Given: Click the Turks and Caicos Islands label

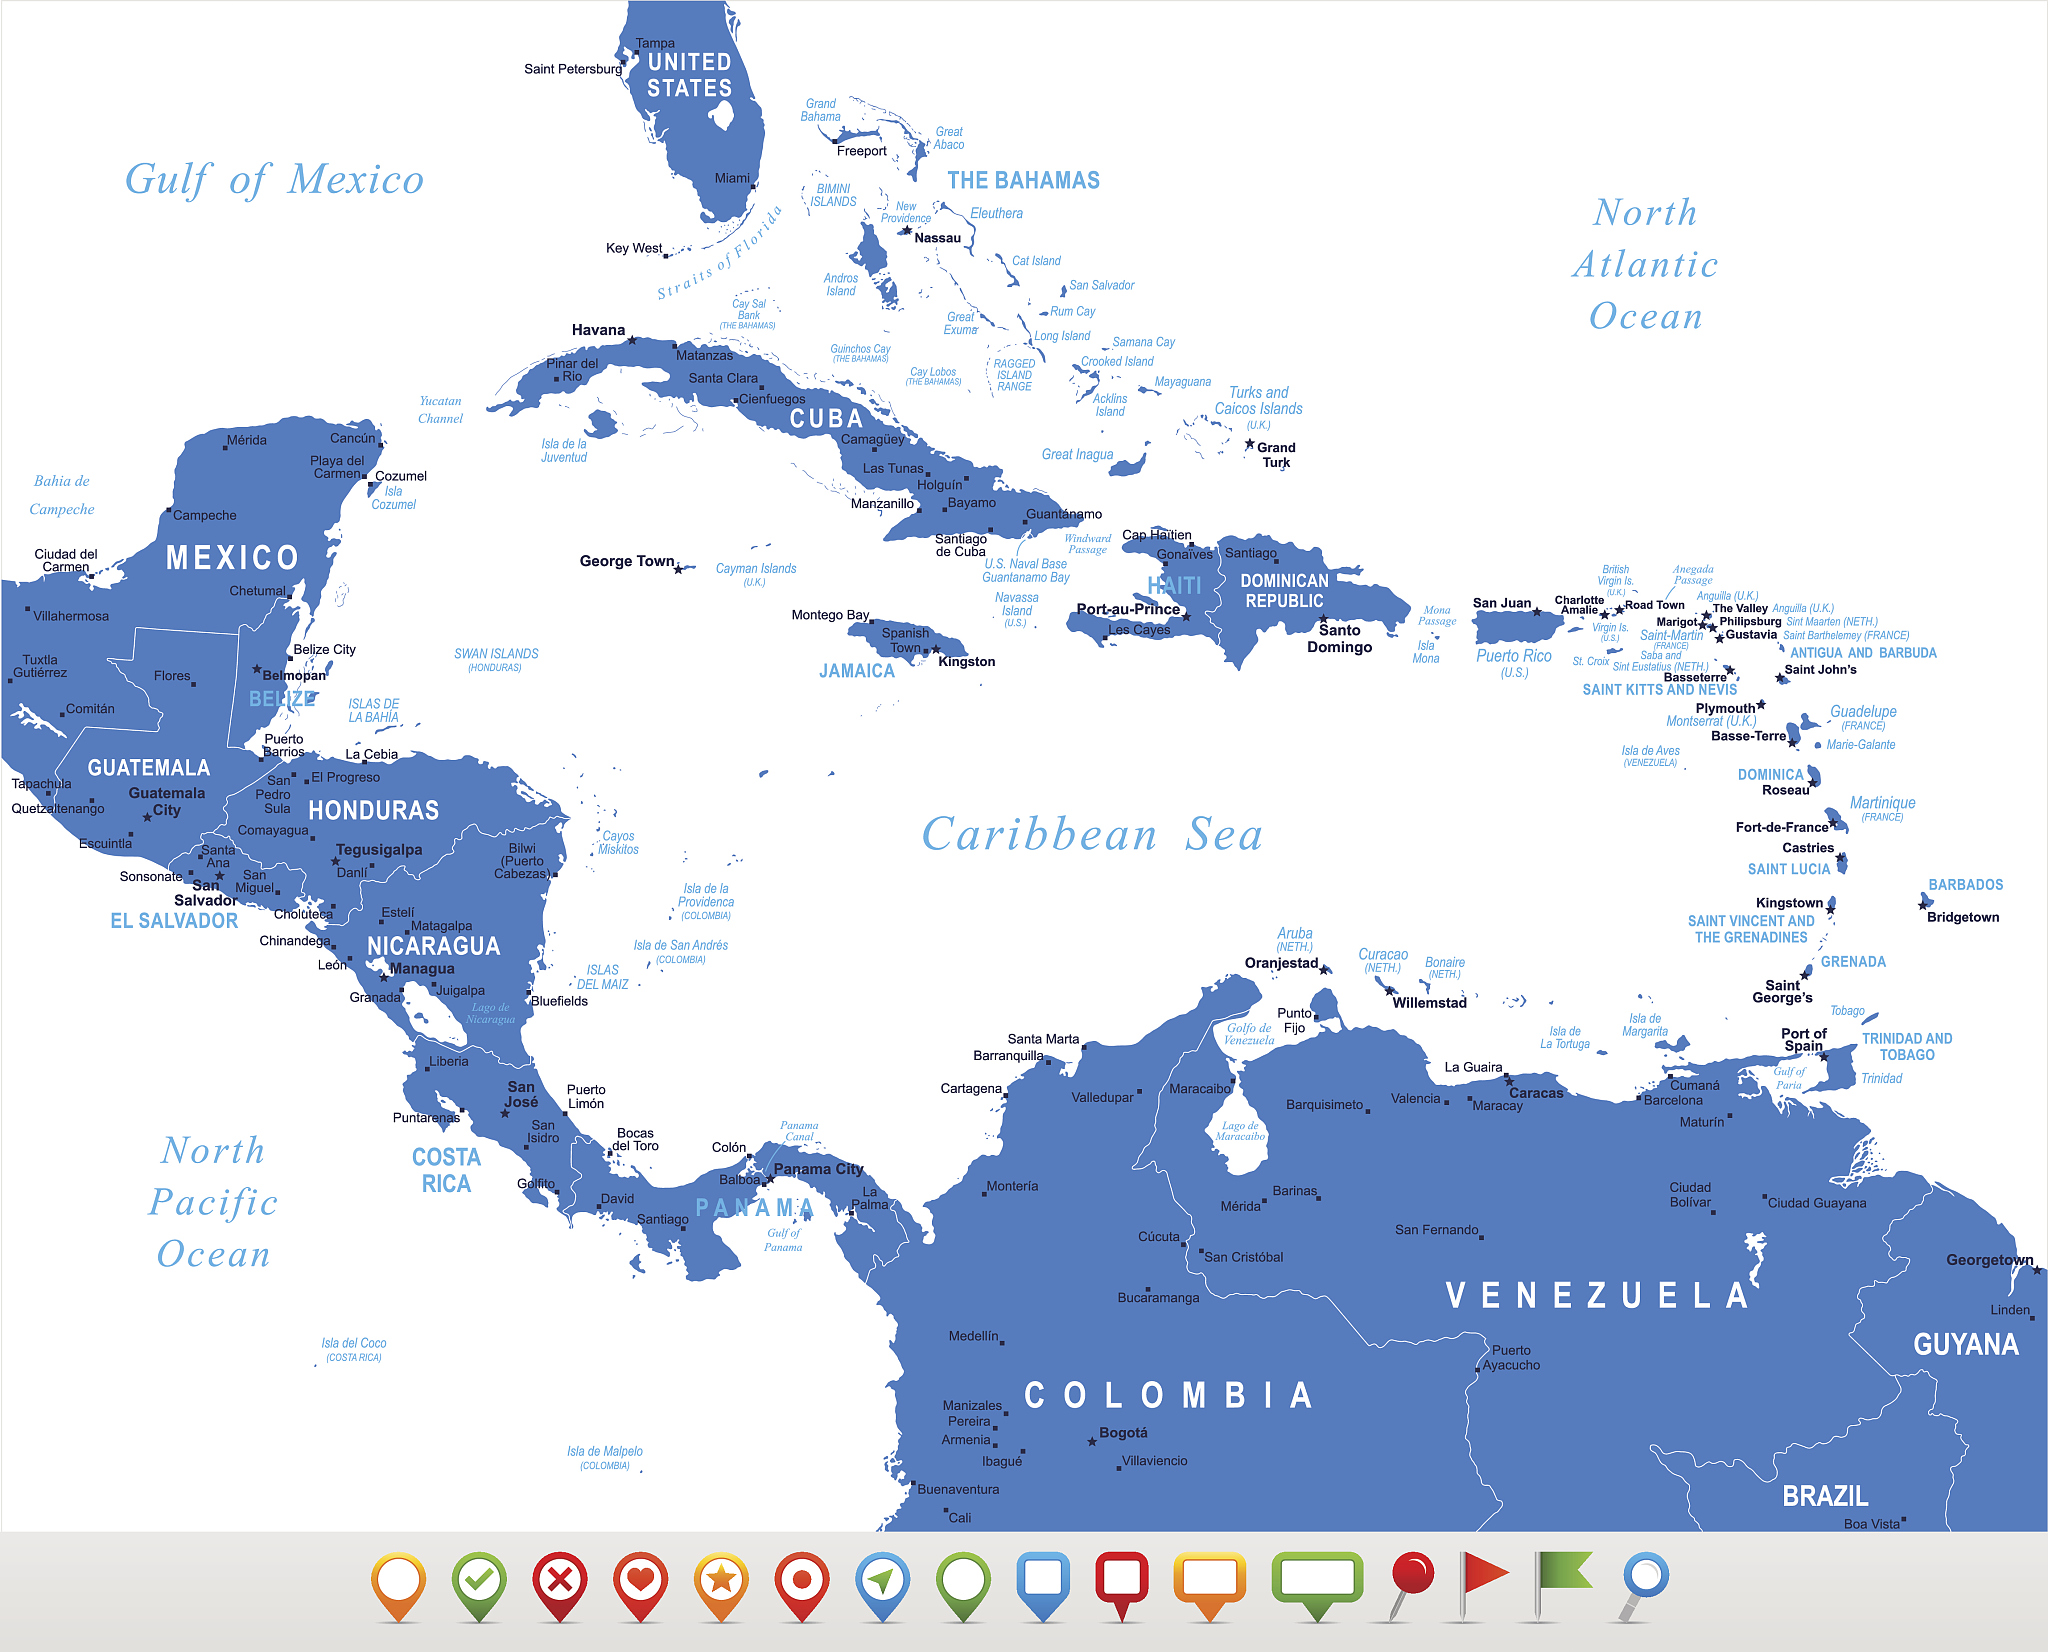Looking at the screenshot, I should [1258, 401].
